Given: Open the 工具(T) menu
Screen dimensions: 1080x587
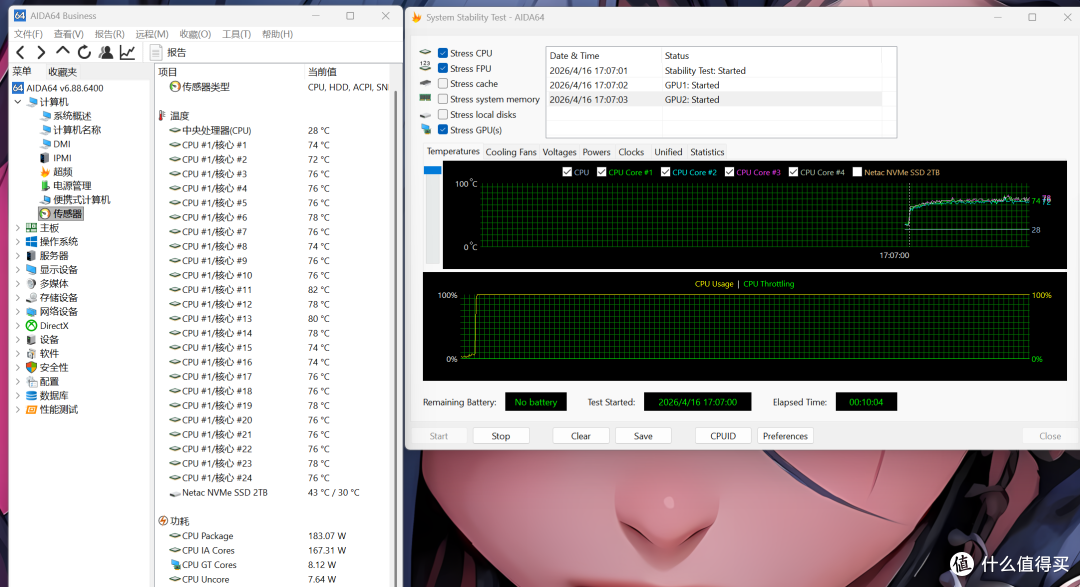Looking at the screenshot, I should tap(236, 34).
